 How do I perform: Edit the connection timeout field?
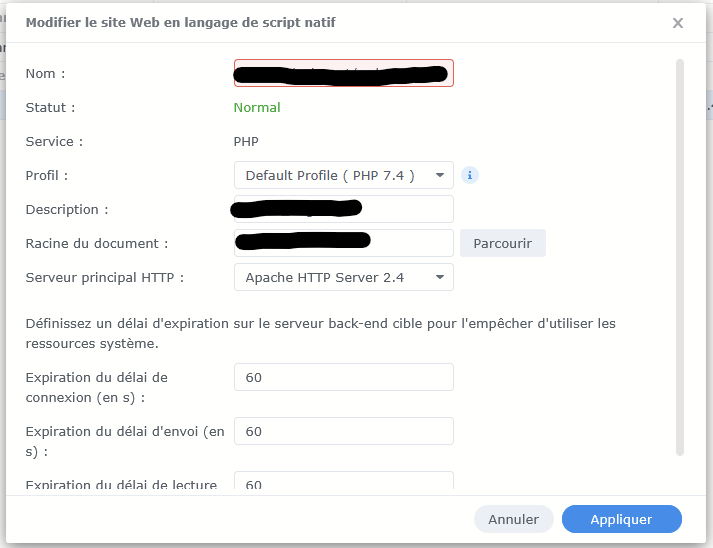pos(343,377)
